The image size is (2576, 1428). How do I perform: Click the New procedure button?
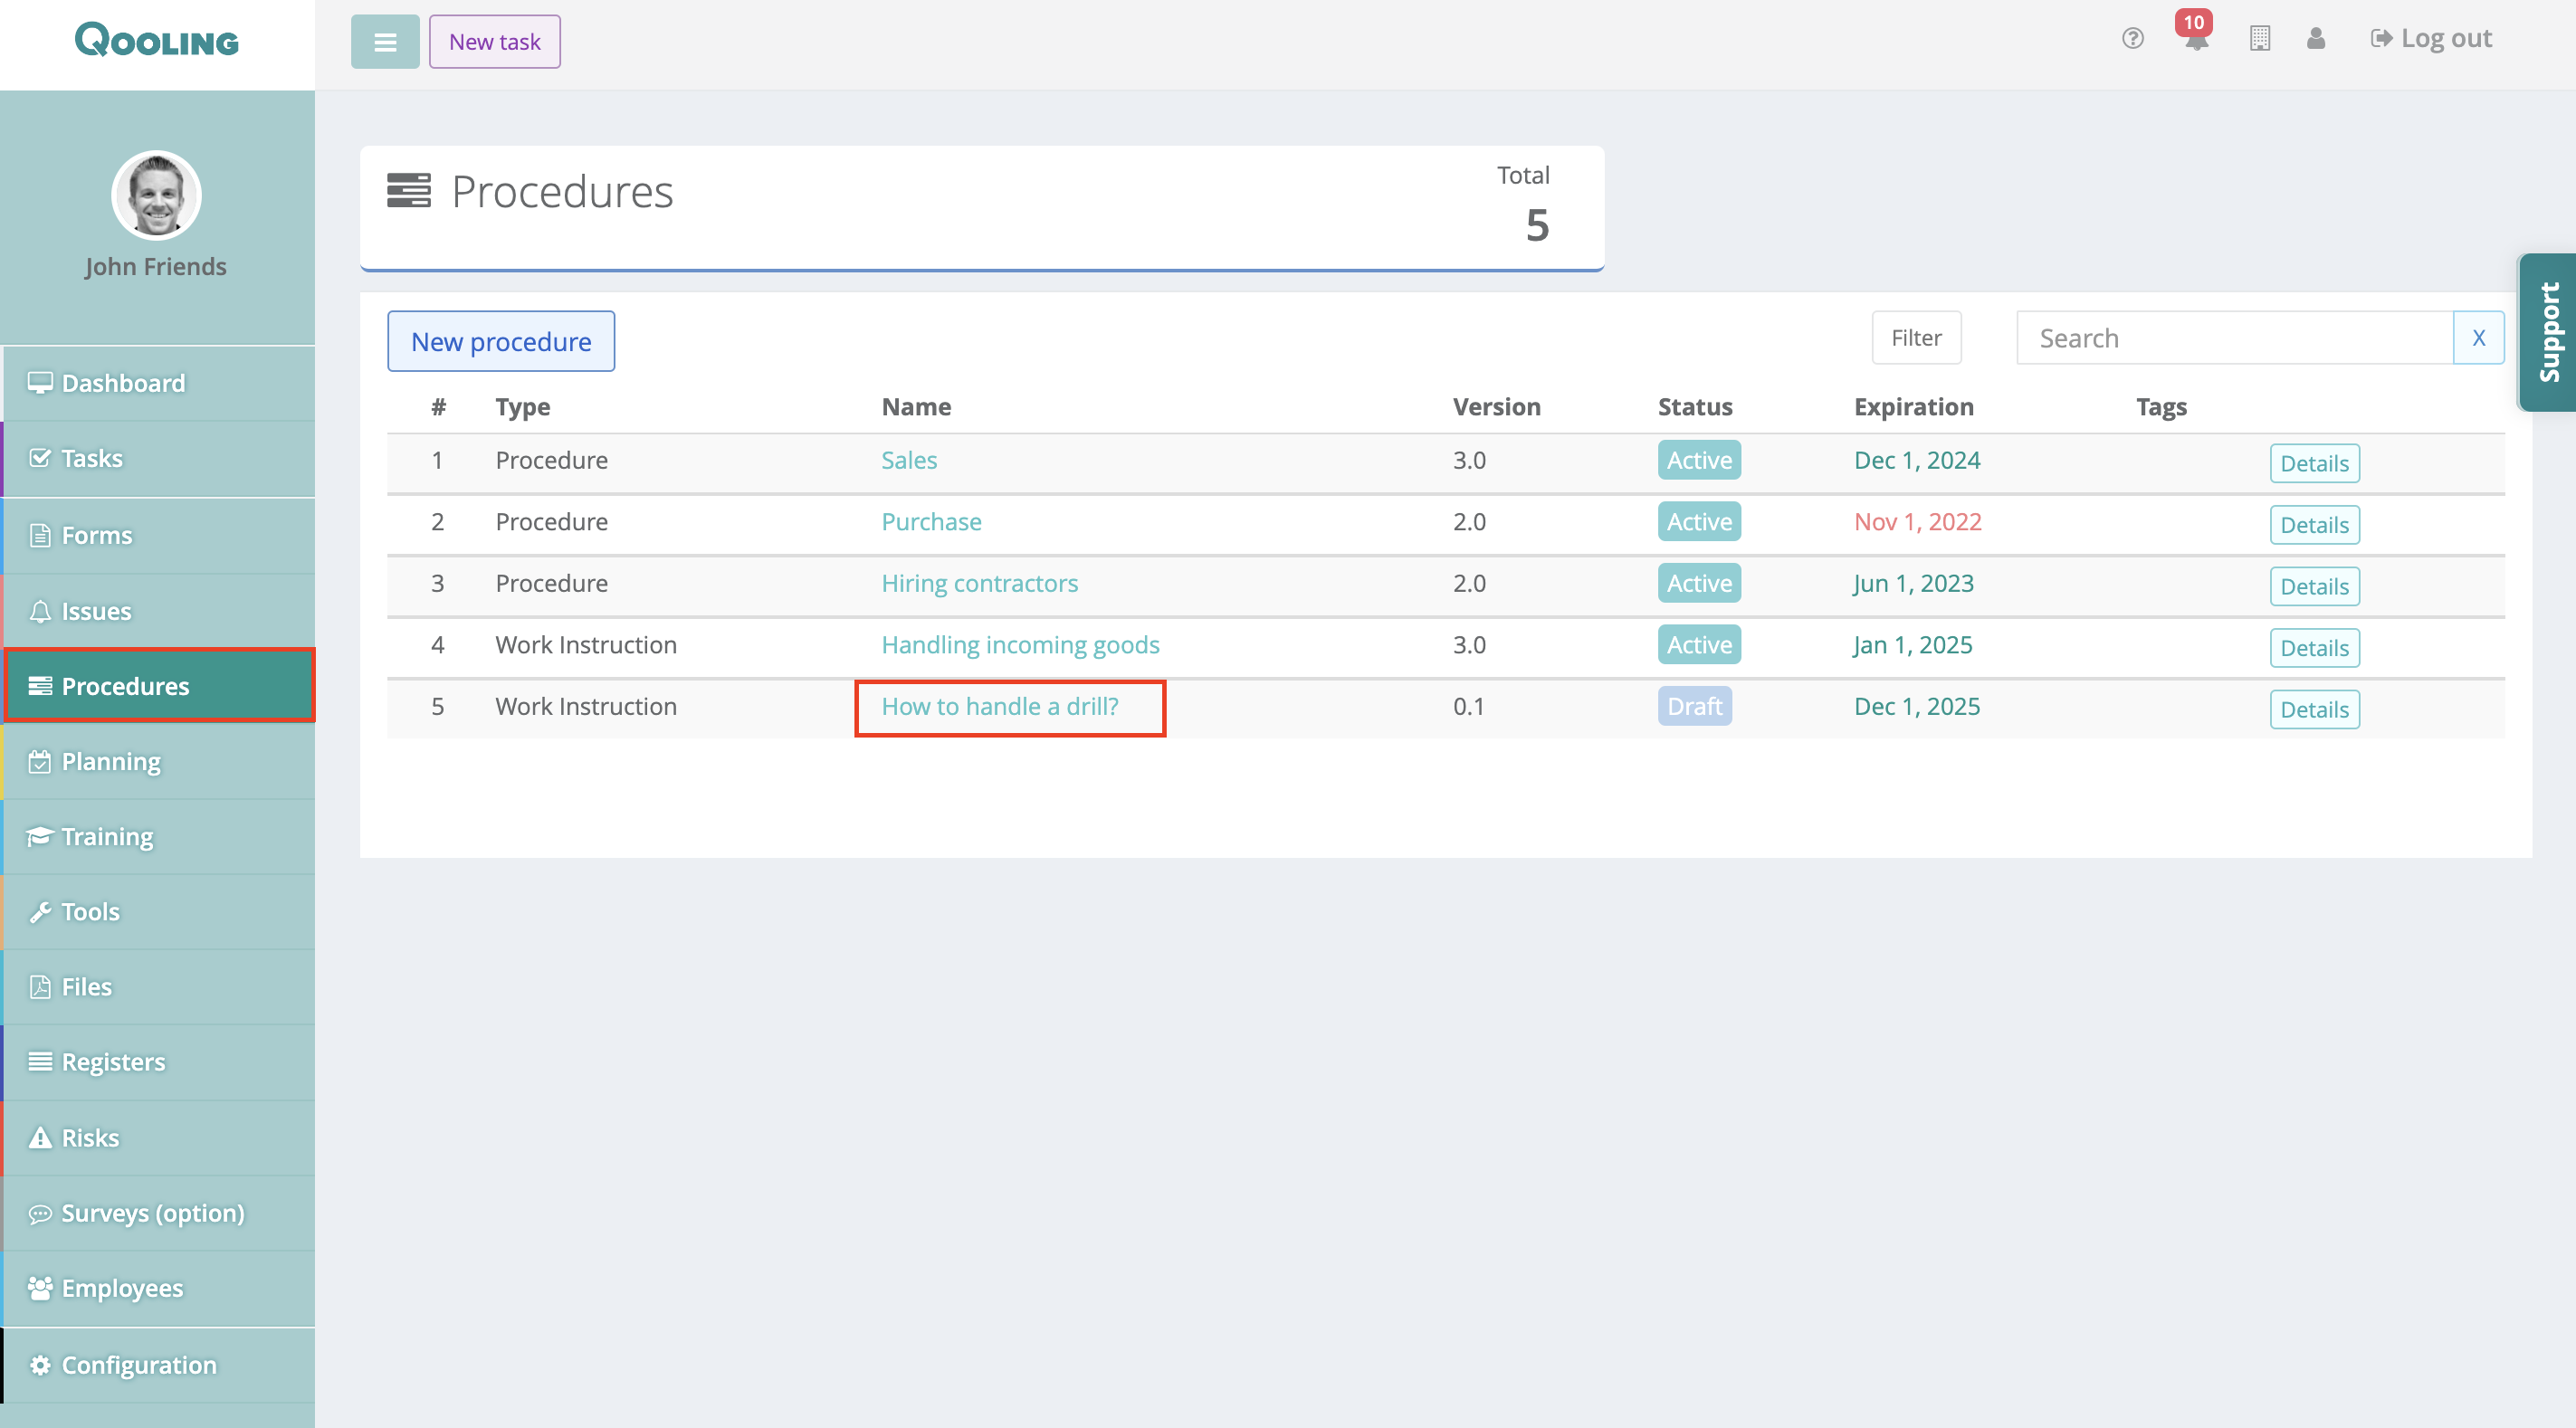(x=501, y=342)
